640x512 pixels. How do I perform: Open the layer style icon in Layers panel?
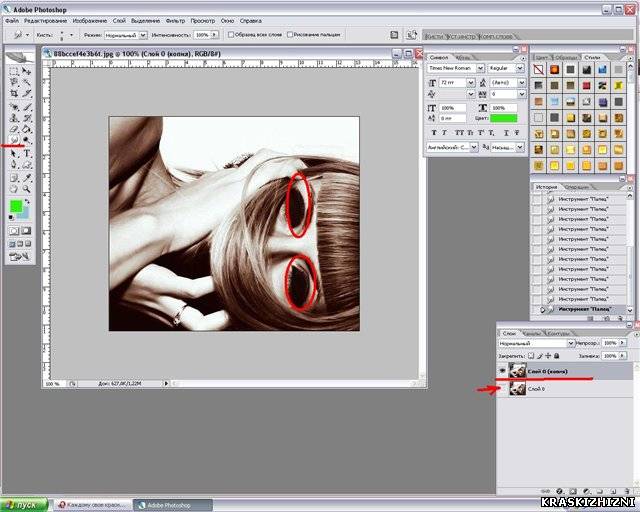tap(560, 491)
